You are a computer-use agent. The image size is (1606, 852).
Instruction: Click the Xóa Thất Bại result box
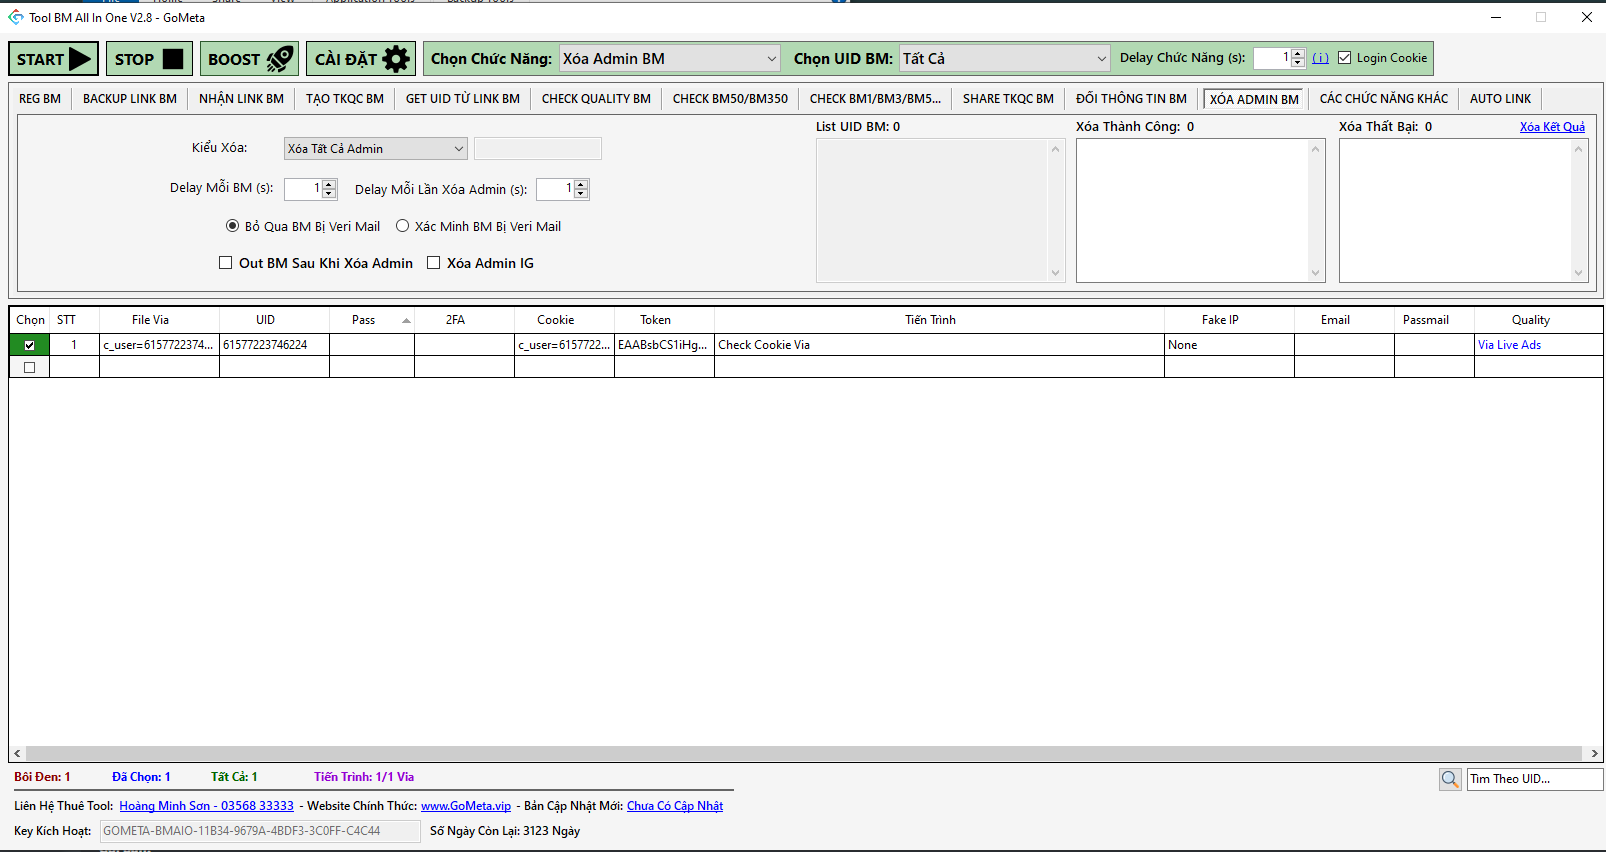(1464, 211)
